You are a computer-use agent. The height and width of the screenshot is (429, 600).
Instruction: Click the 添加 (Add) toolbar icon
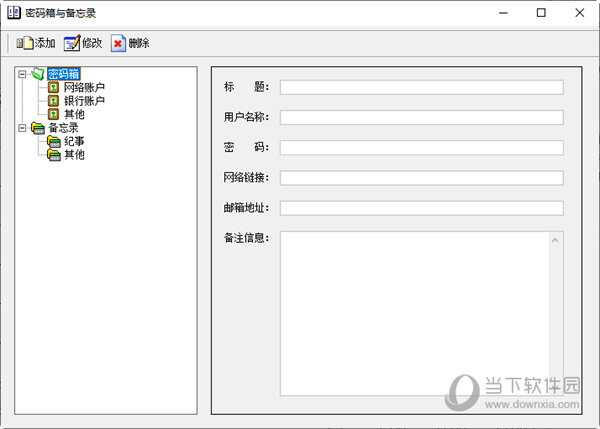[x=25, y=43]
